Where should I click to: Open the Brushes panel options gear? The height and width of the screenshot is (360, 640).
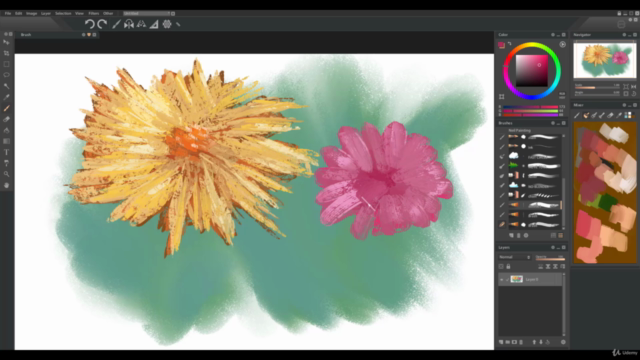click(553, 123)
